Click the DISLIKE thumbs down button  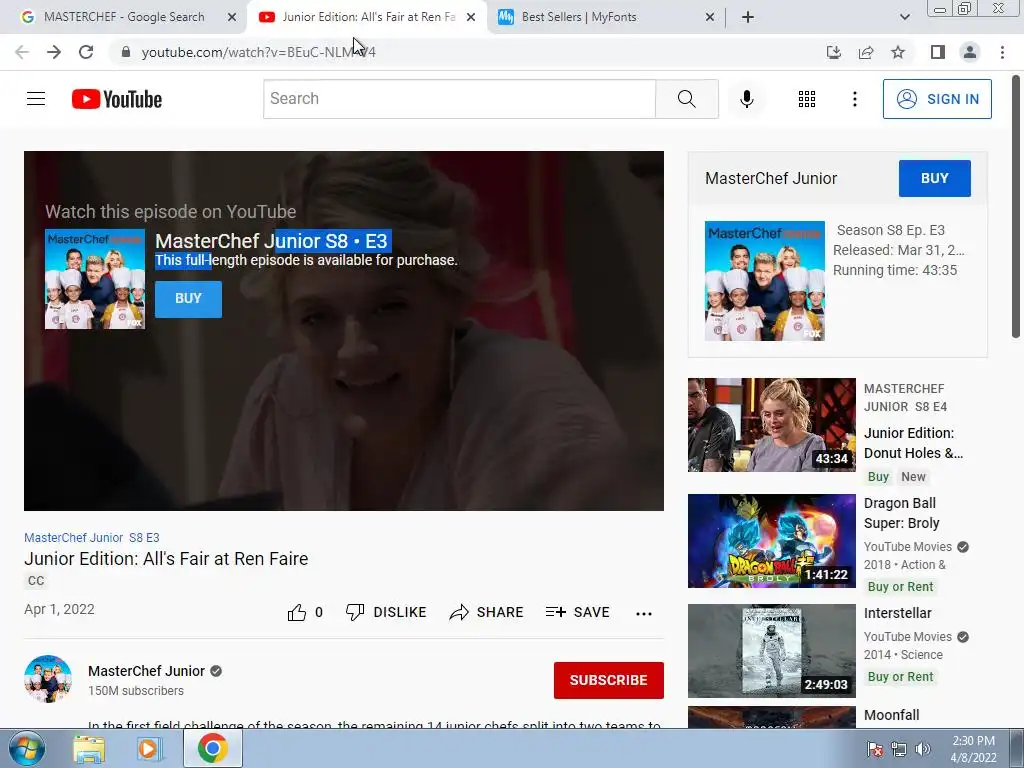pos(385,612)
